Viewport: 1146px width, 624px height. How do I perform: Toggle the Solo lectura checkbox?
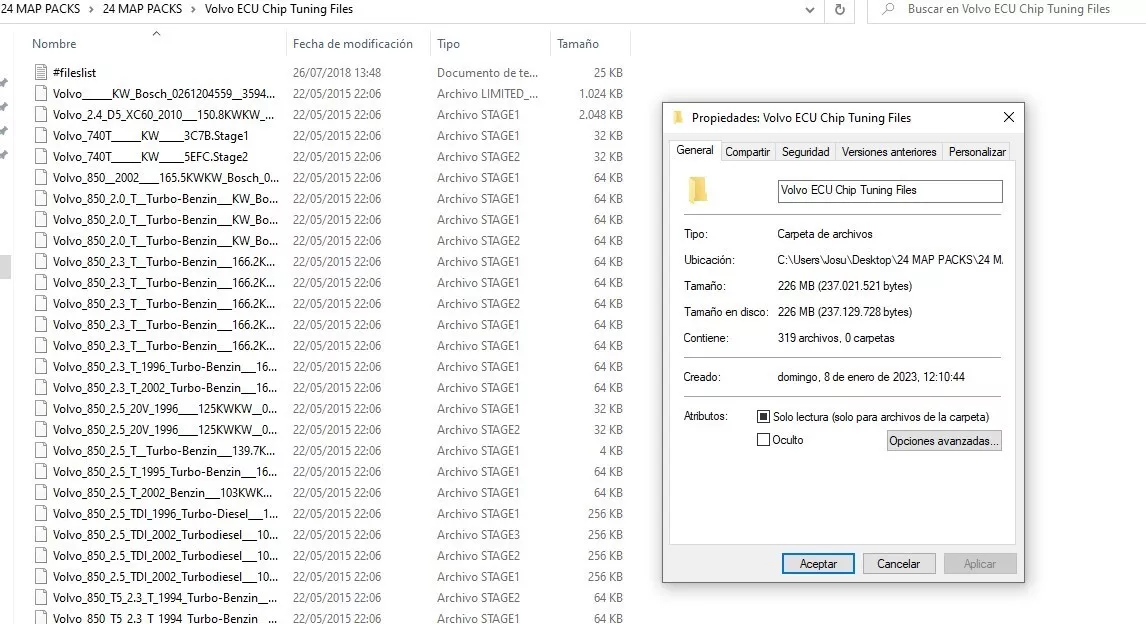(763, 416)
